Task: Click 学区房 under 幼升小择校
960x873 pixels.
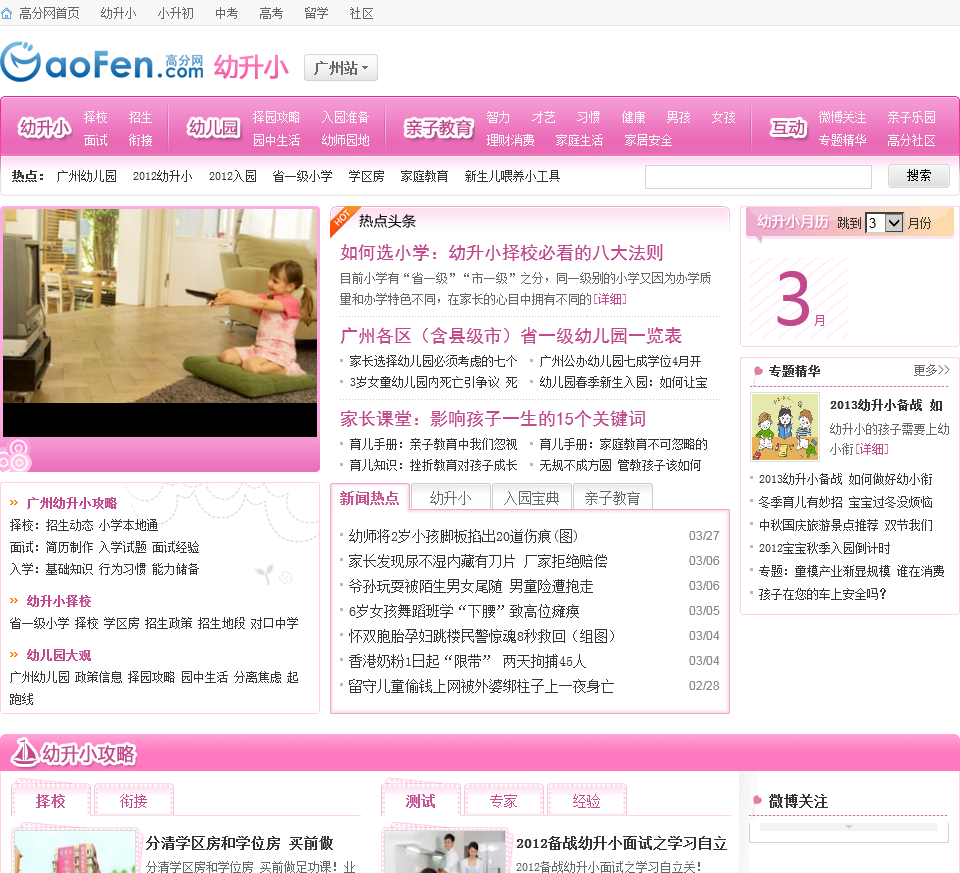Action: coord(121,623)
